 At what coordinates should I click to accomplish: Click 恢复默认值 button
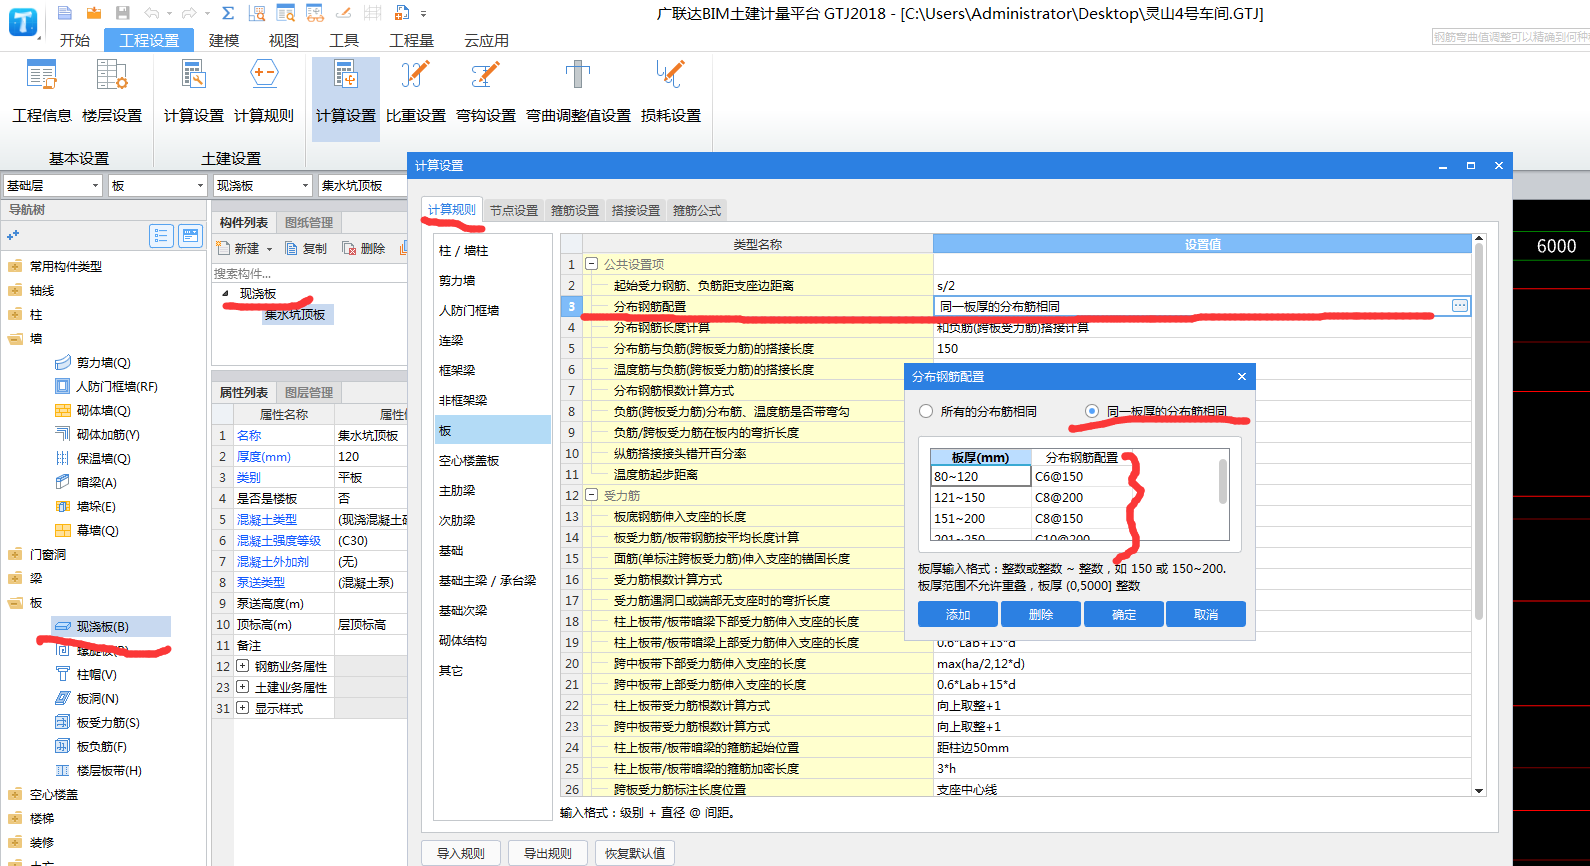point(635,853)
